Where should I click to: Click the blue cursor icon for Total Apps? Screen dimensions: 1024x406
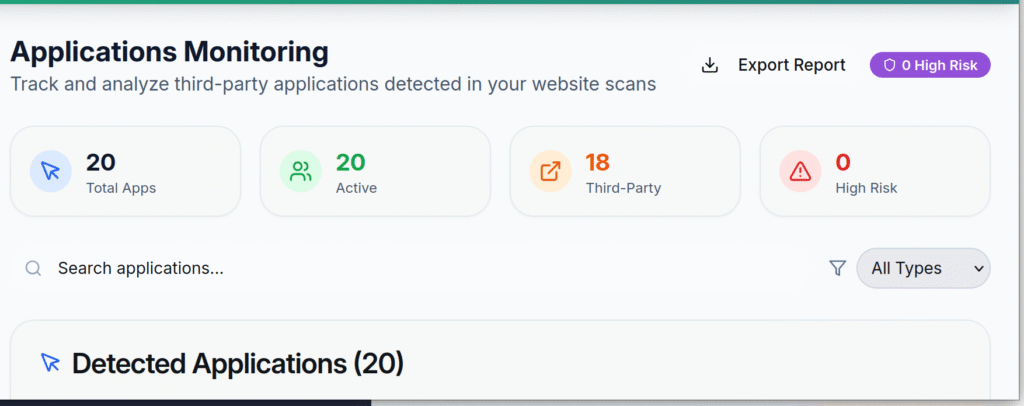tap(51, 171)
